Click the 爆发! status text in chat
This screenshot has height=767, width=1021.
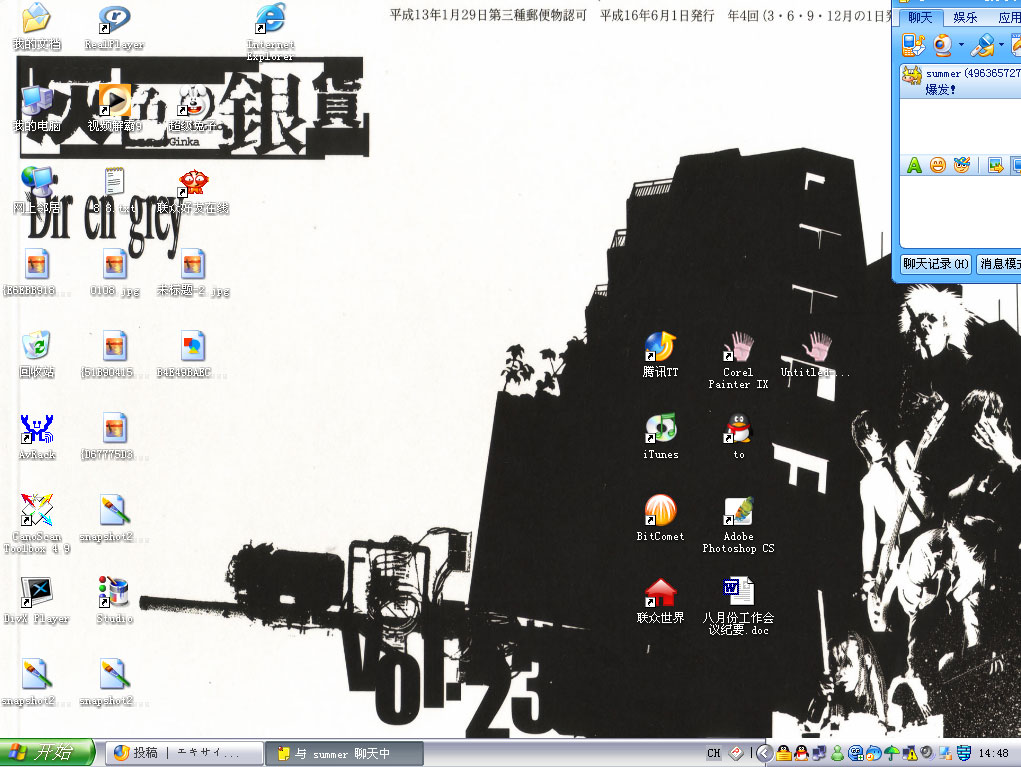(x=941, y=89)
